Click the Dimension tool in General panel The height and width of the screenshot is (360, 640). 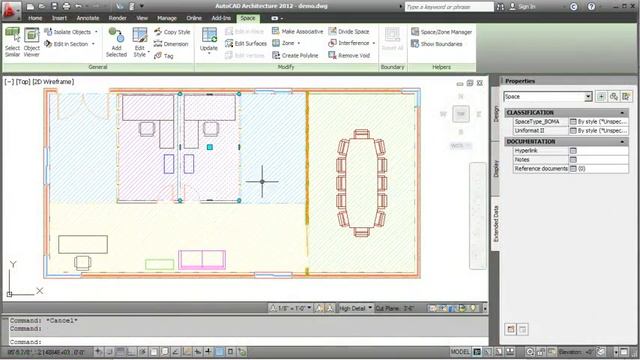click(171, 44)
